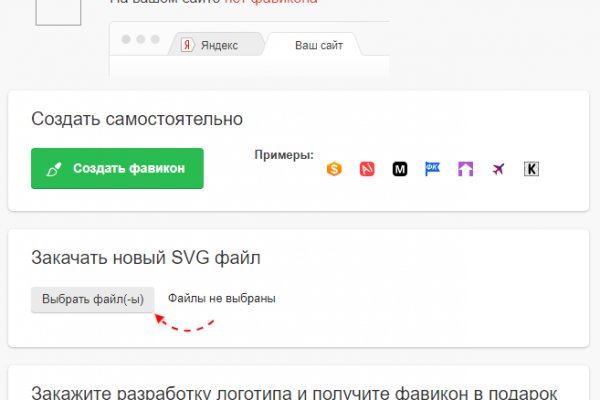Image resolution: width=600 pixels, height=400 pixels.
Task: Click the Выбрать файл(-ы) upload button
Action: pos(93,299)
